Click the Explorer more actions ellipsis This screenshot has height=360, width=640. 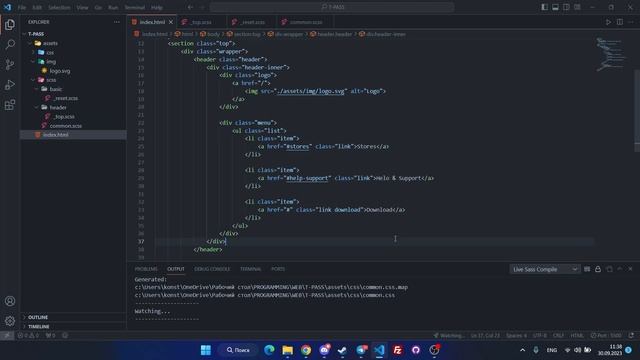(117, 22)
